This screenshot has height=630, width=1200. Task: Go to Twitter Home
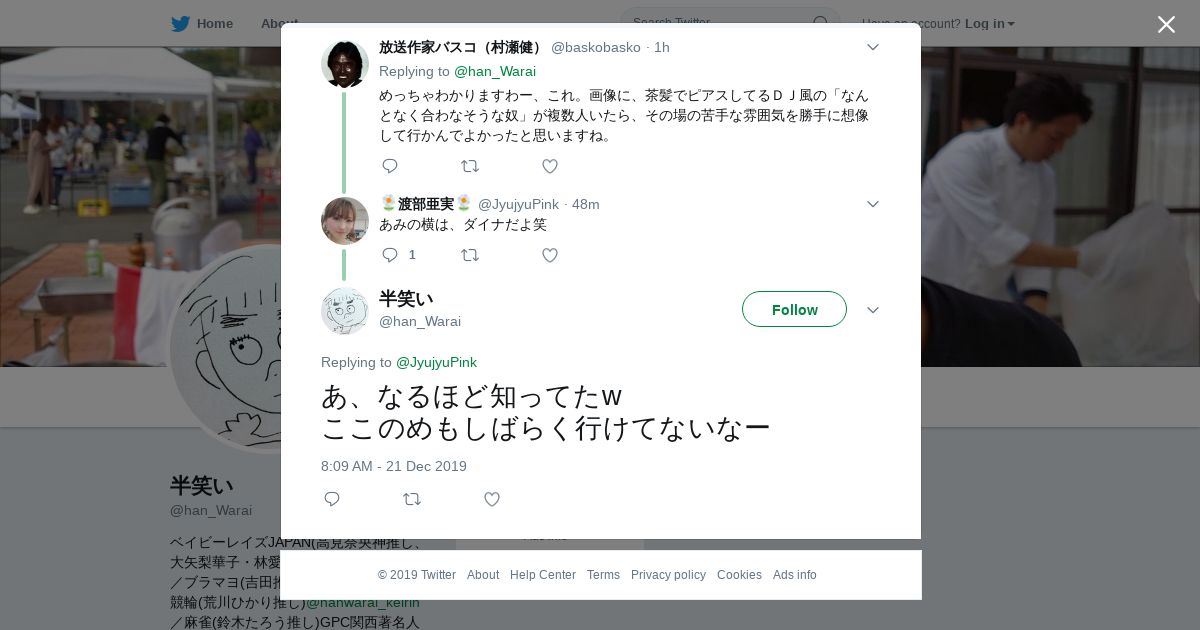(202, 23)
